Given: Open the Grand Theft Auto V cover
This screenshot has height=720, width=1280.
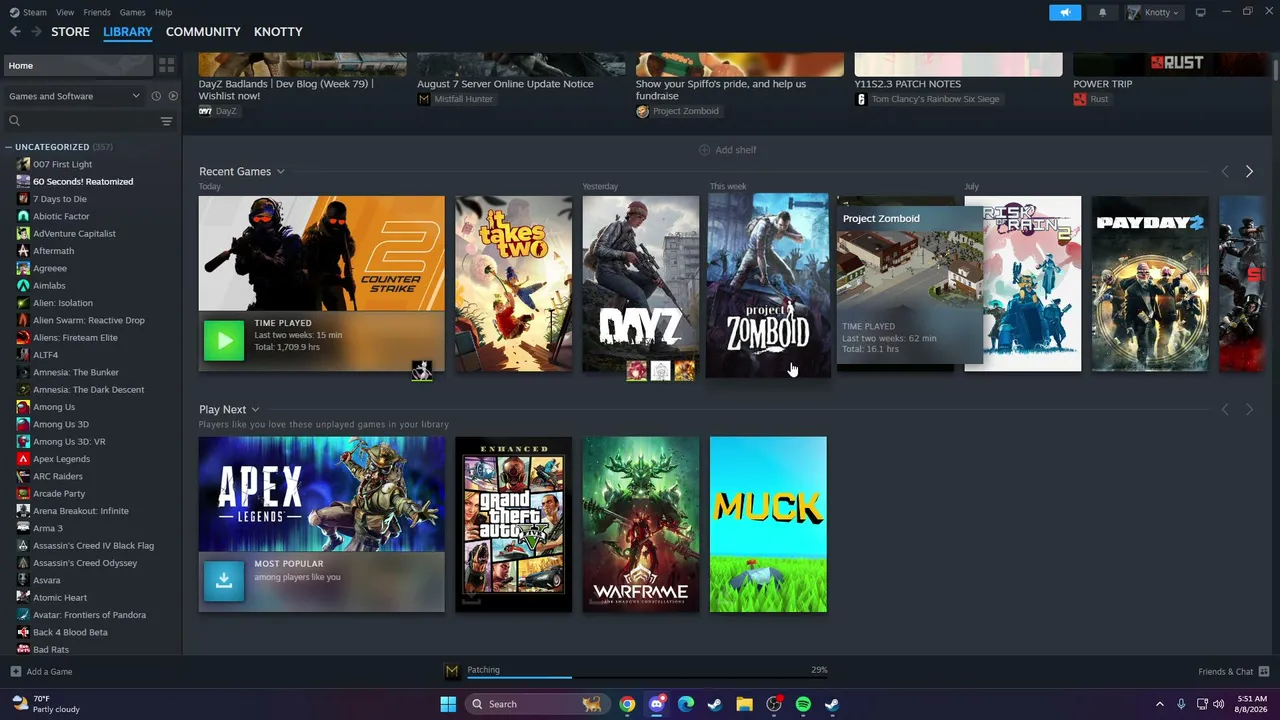Looking at the screenshot, I should click(x=514, y=524).
